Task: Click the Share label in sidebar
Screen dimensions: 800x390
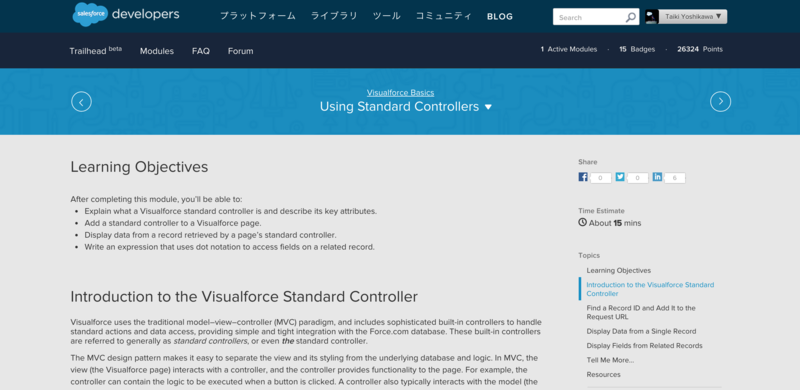Action: (x=587, y=162)
